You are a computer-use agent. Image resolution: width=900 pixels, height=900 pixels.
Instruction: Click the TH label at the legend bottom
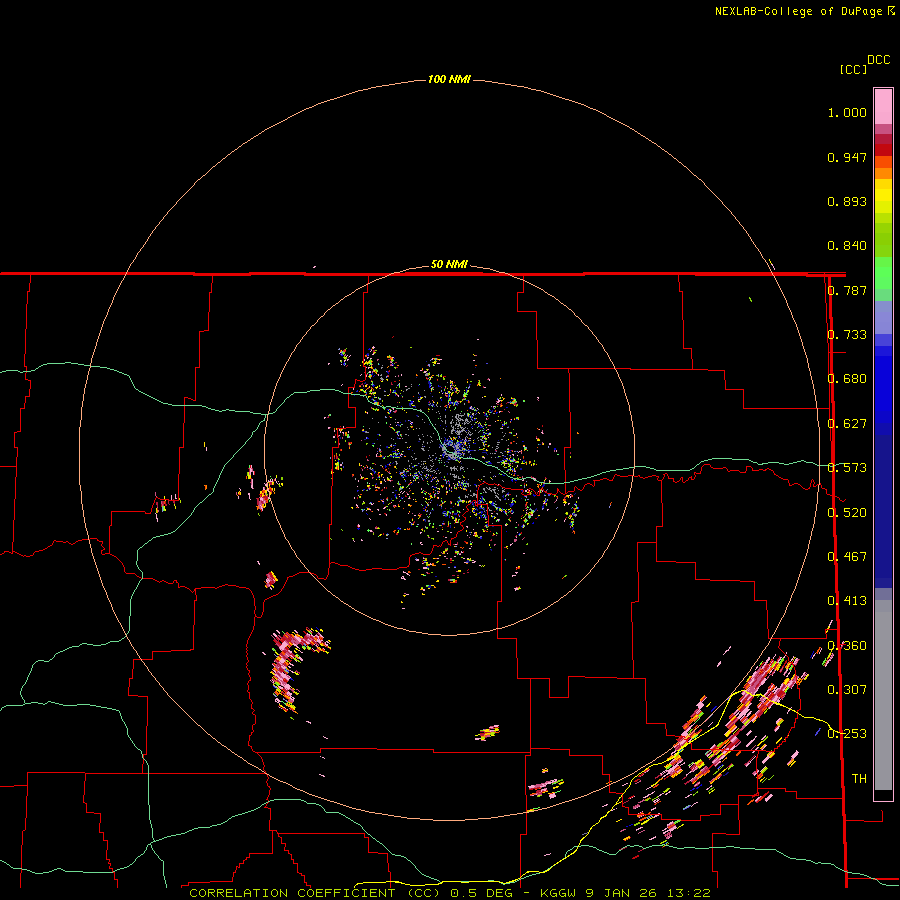tap(859, 779)
